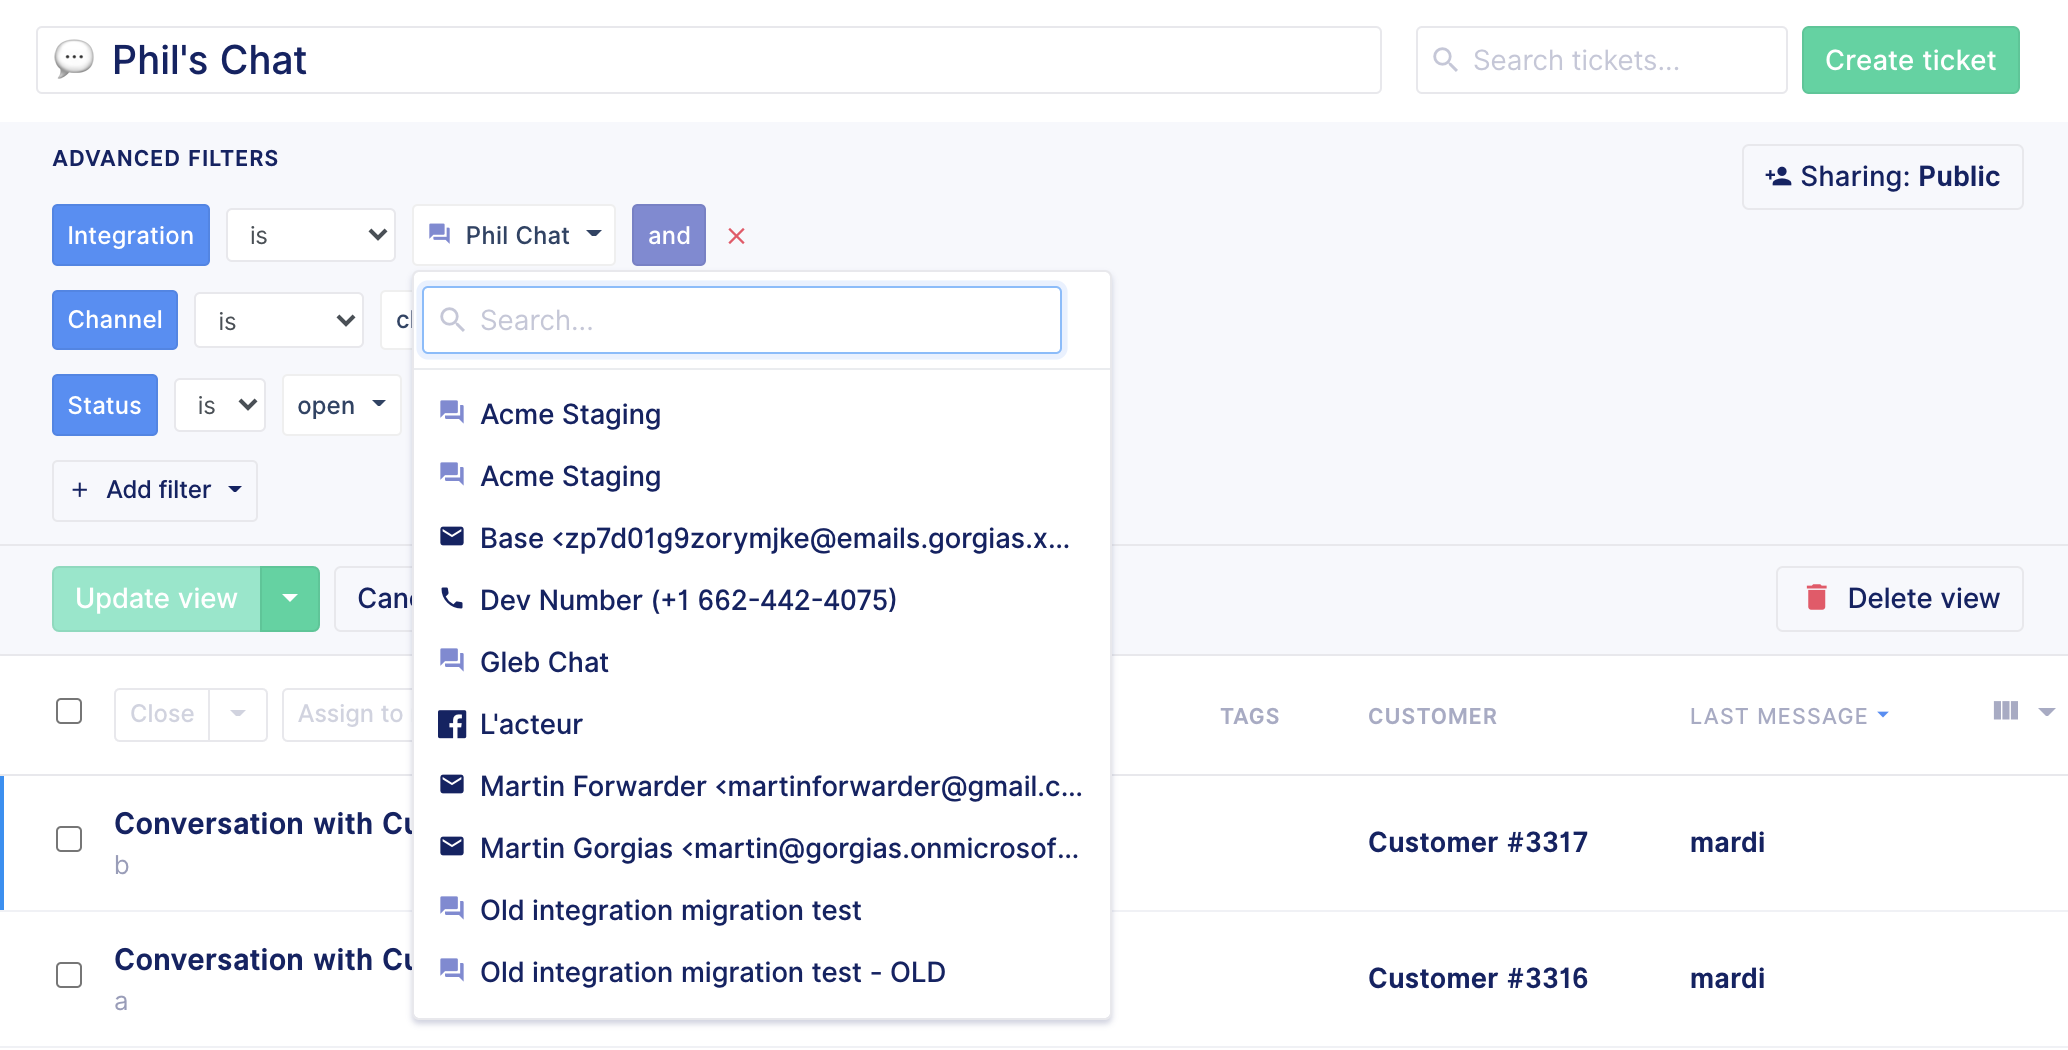Click the envelope icon beside Martin Forwarder
Viewport: 2068px width, 1050px height.
(x=452, y=785)
